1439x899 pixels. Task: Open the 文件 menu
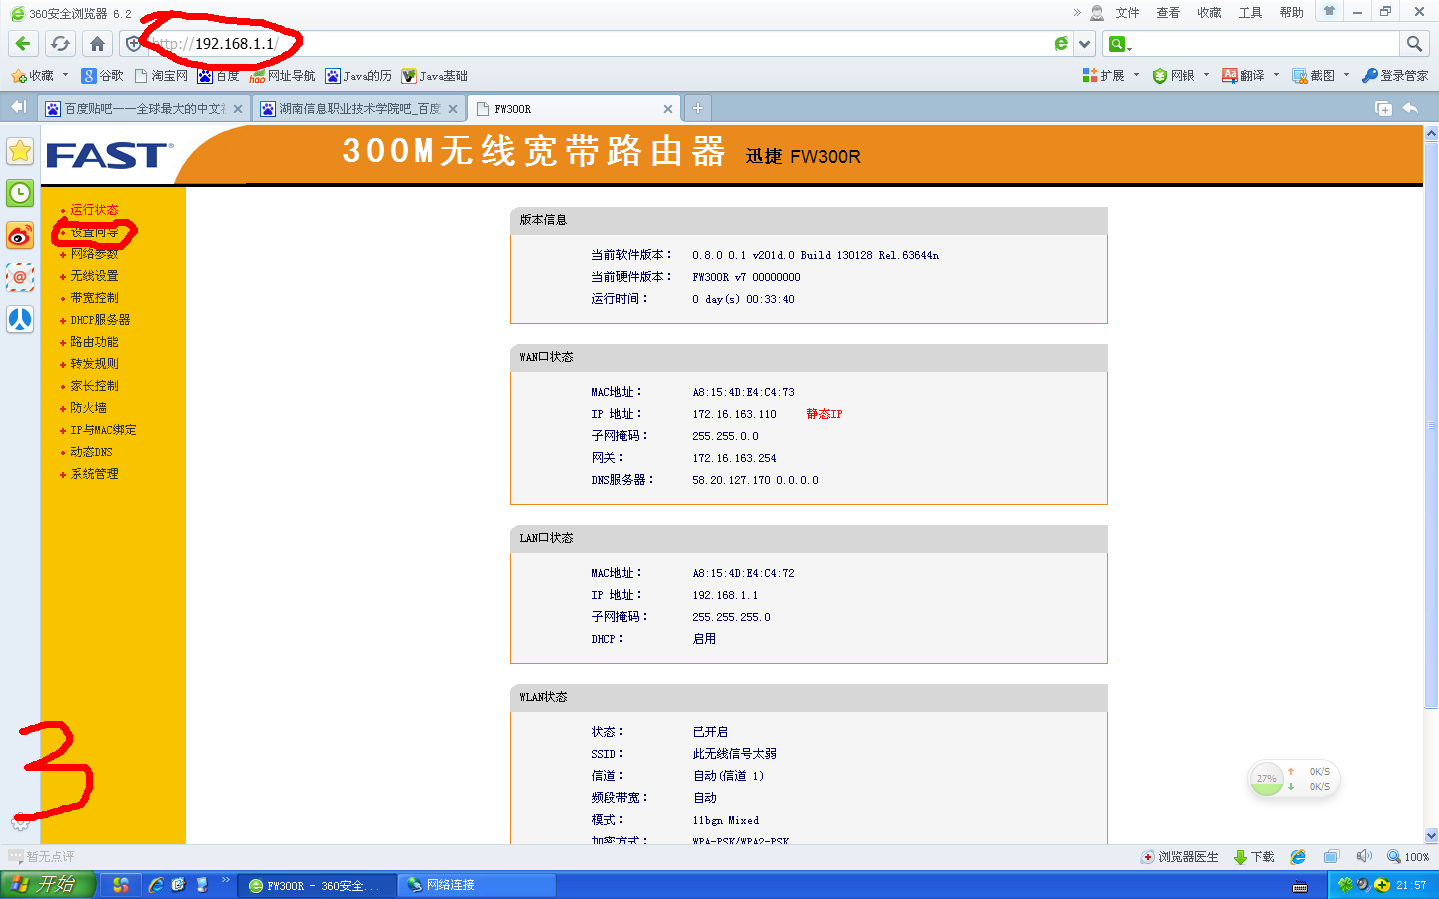pos(1127,13)
